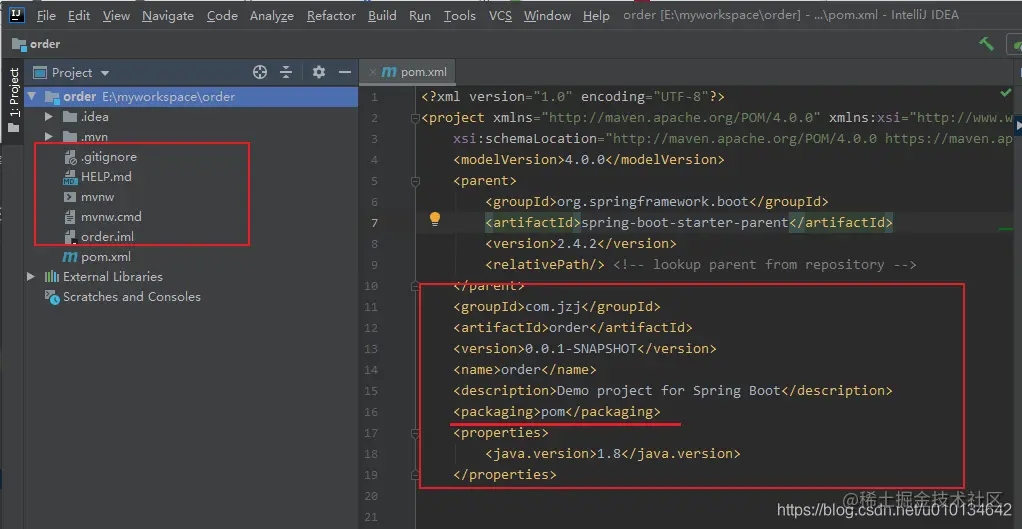Click the Scratches and Consoles icon
Viewport: 1022px width, 529px height.
pos(51,296)
